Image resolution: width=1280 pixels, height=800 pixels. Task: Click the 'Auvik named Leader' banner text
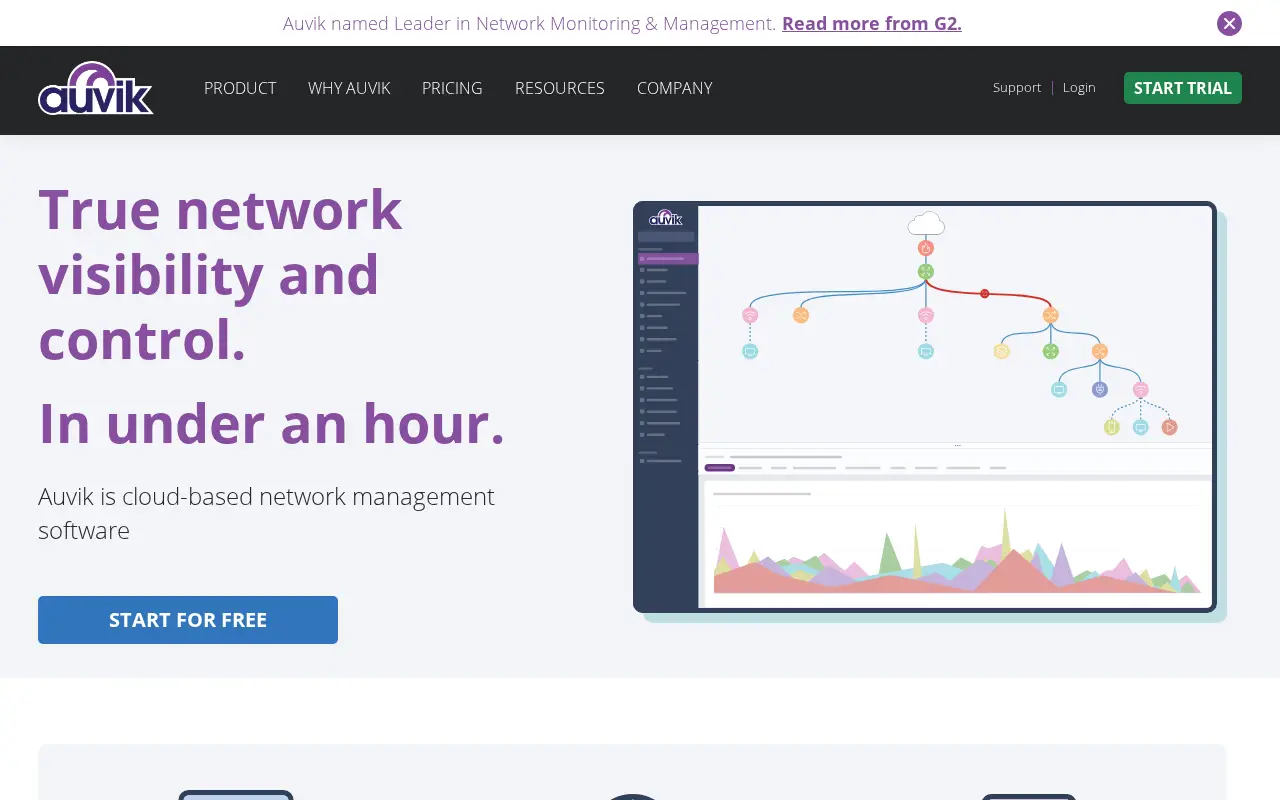(x=529, y=23)
